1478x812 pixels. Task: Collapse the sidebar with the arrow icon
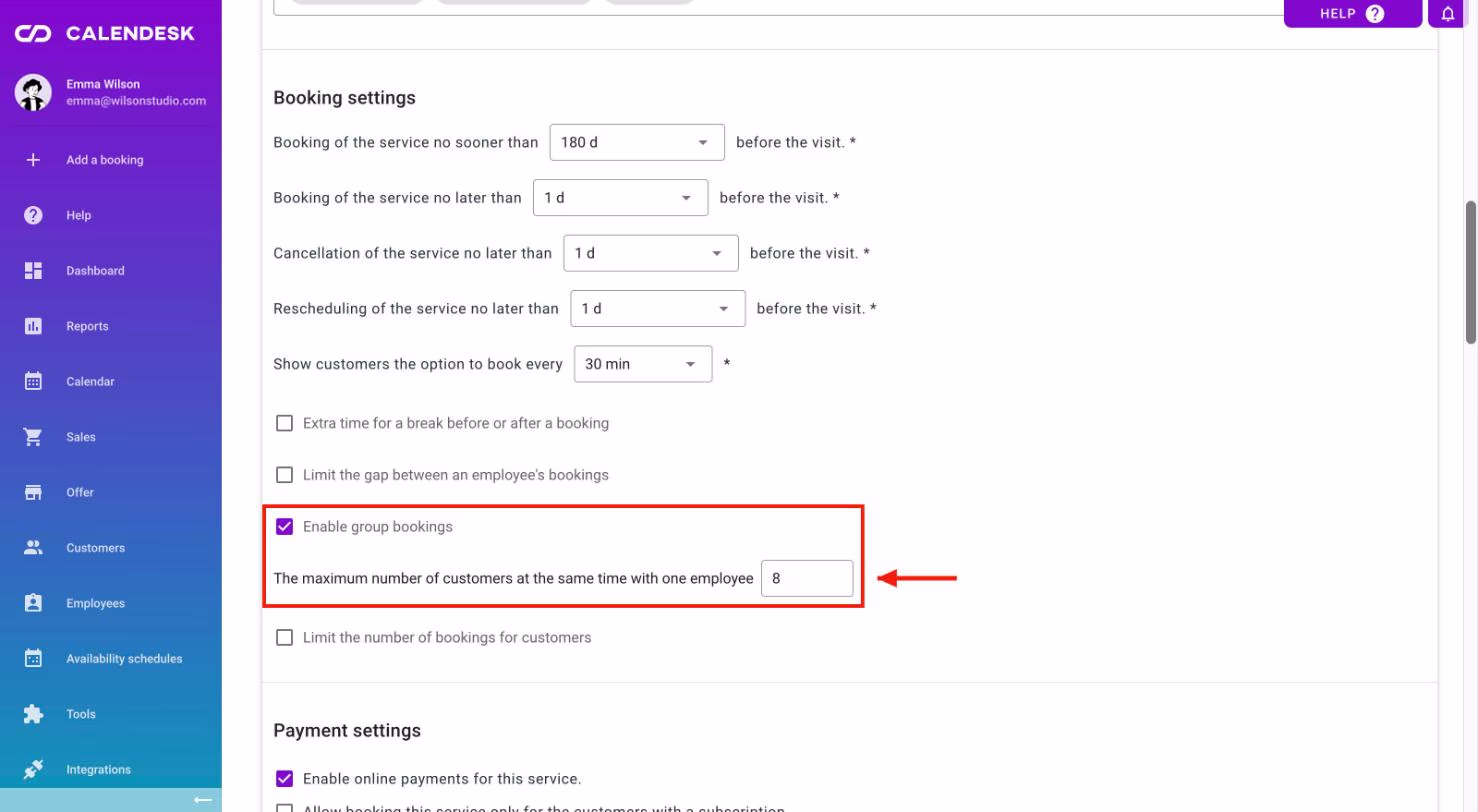pos(203,800)
